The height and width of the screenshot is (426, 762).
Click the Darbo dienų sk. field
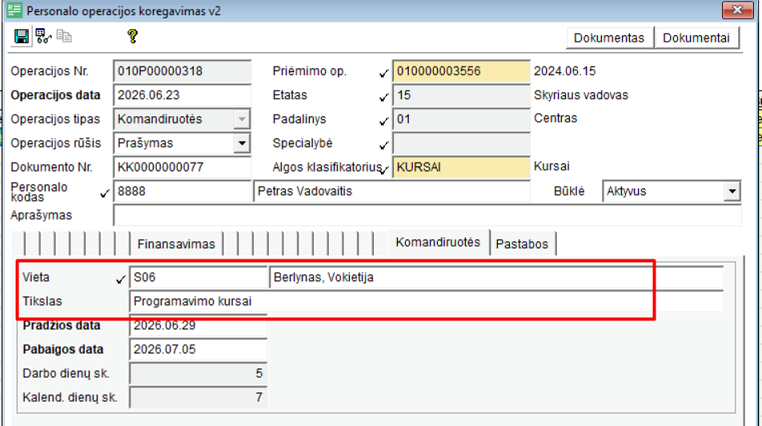tap(198, 374)
